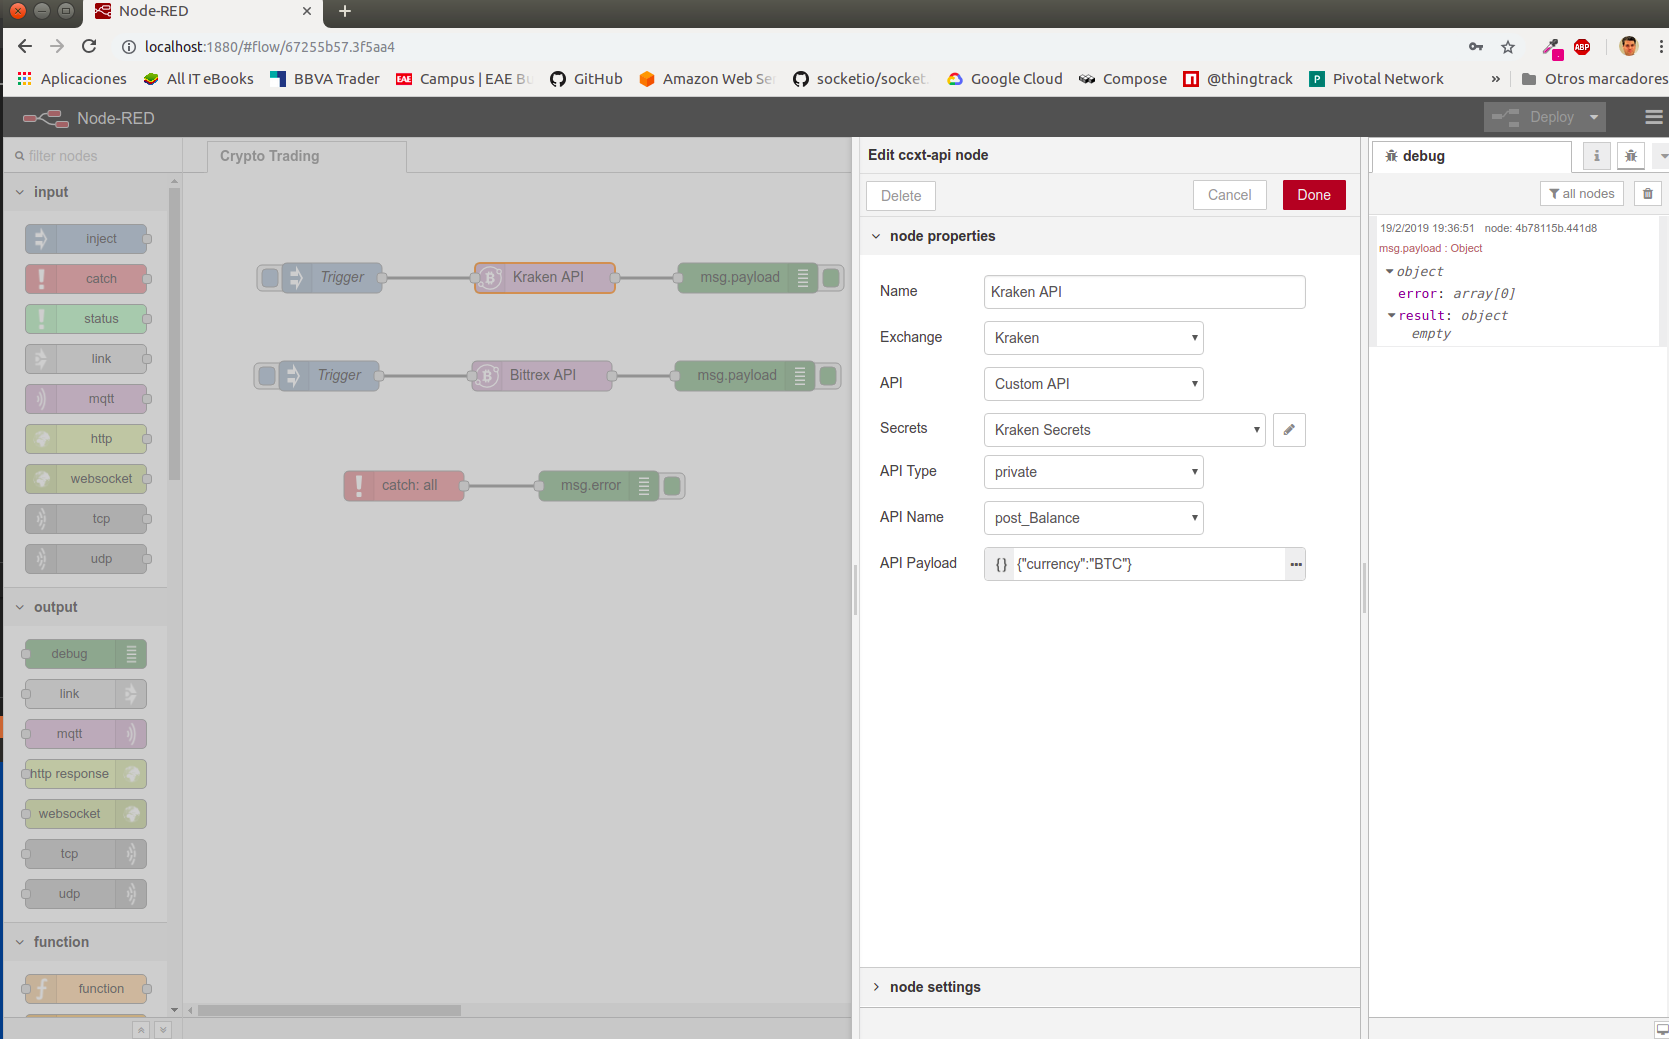
Task: Toggle Bittrex flow msg.payload debug node
Action: click(x=828, y=376)
